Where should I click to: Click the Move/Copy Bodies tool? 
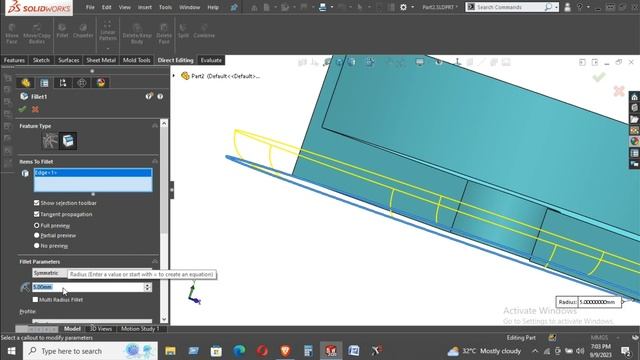pyautogui.click(x=37, y=33)
